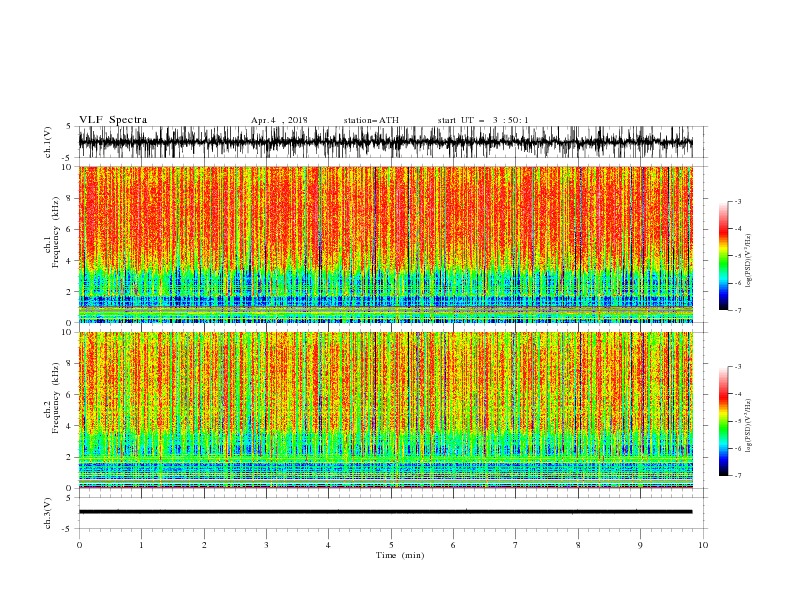Click the ch.1 log(PSD) colorbar title

point(749,261)
